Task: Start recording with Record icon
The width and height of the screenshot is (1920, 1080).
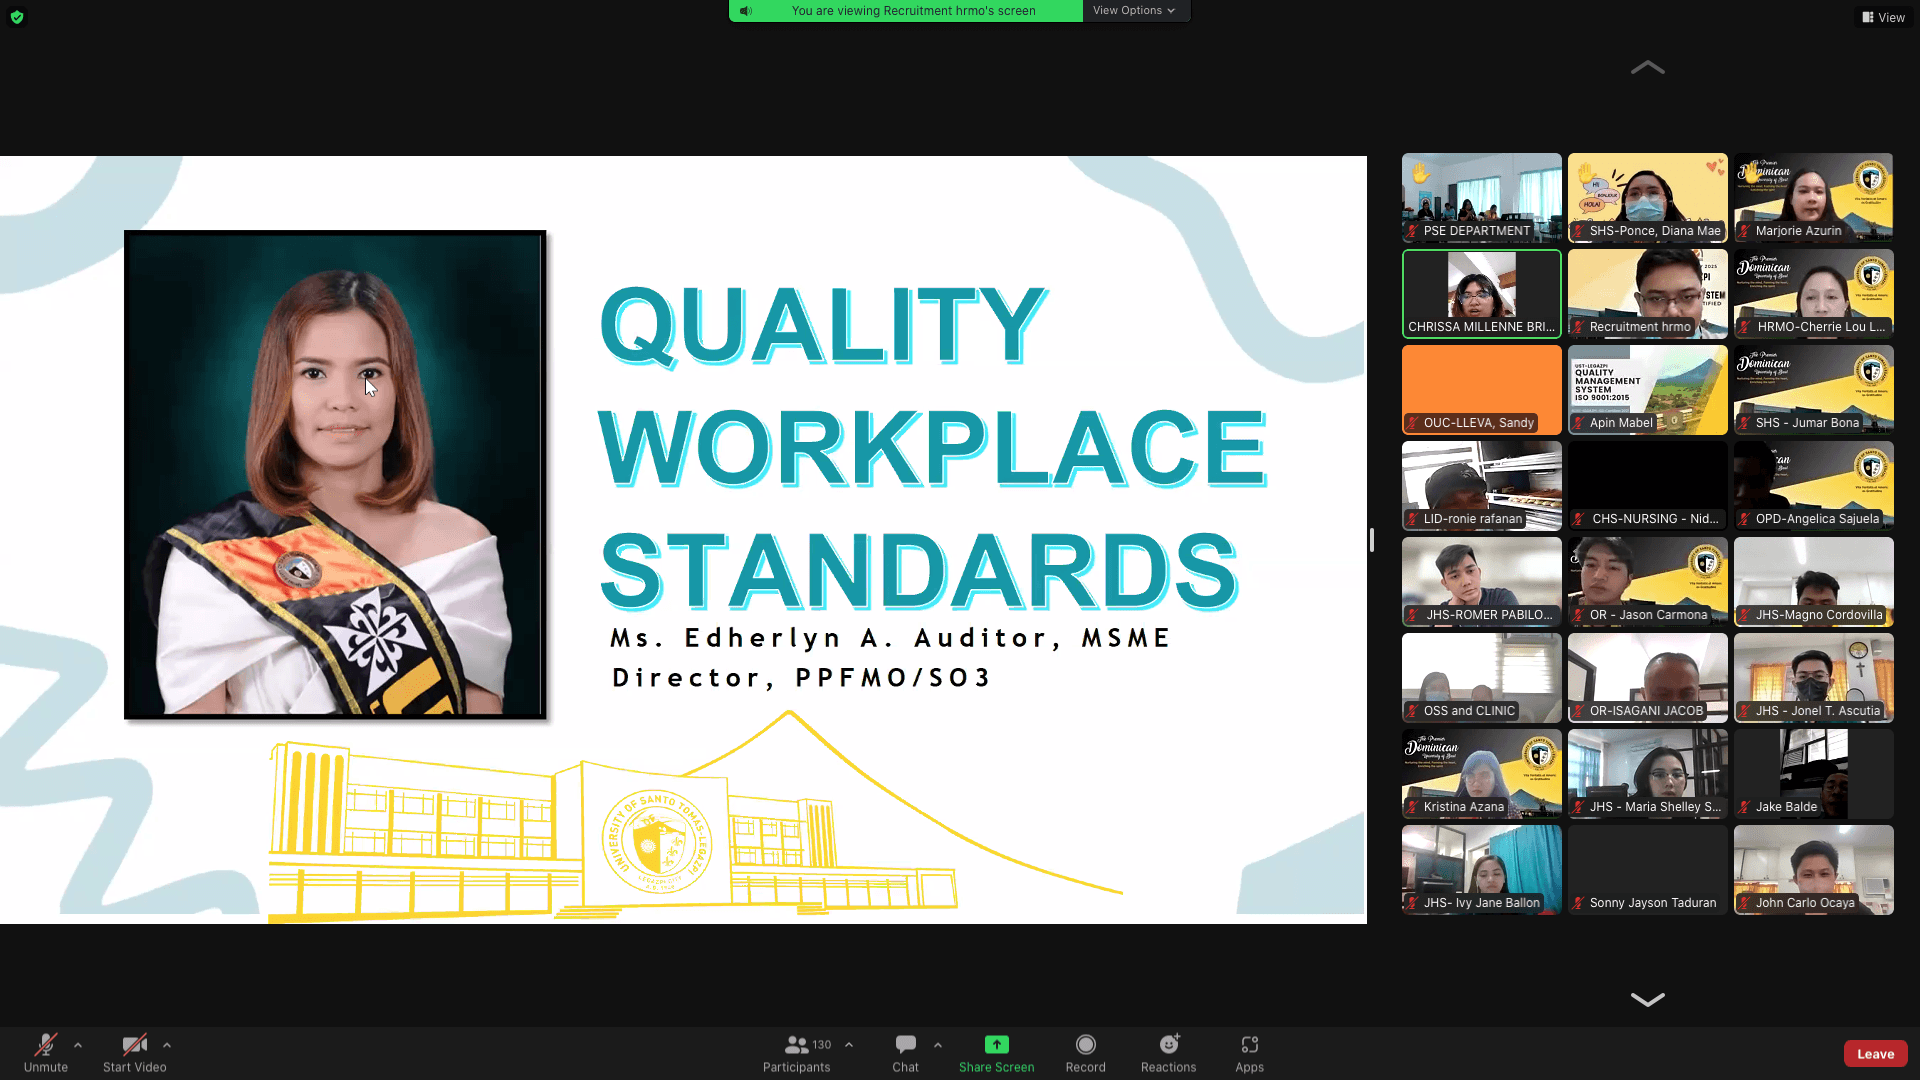Action: pos(1085,1045)
